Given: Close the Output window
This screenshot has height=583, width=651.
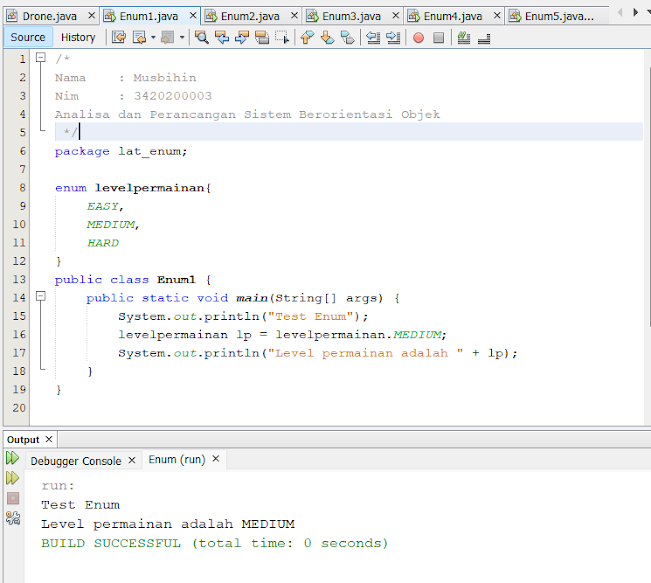Looking at the screenshot, I should click(49, 439).
